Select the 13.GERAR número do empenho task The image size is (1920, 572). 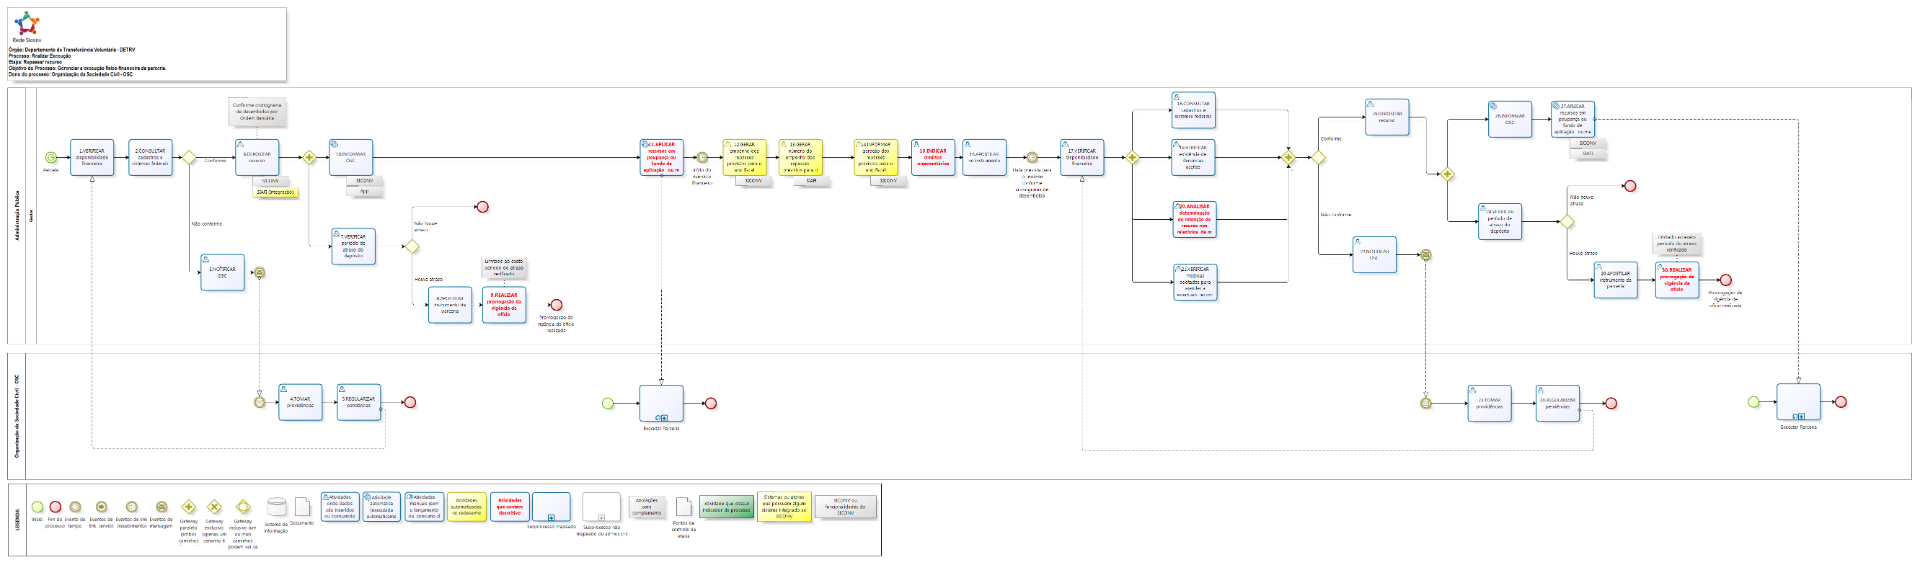[800, 157]
